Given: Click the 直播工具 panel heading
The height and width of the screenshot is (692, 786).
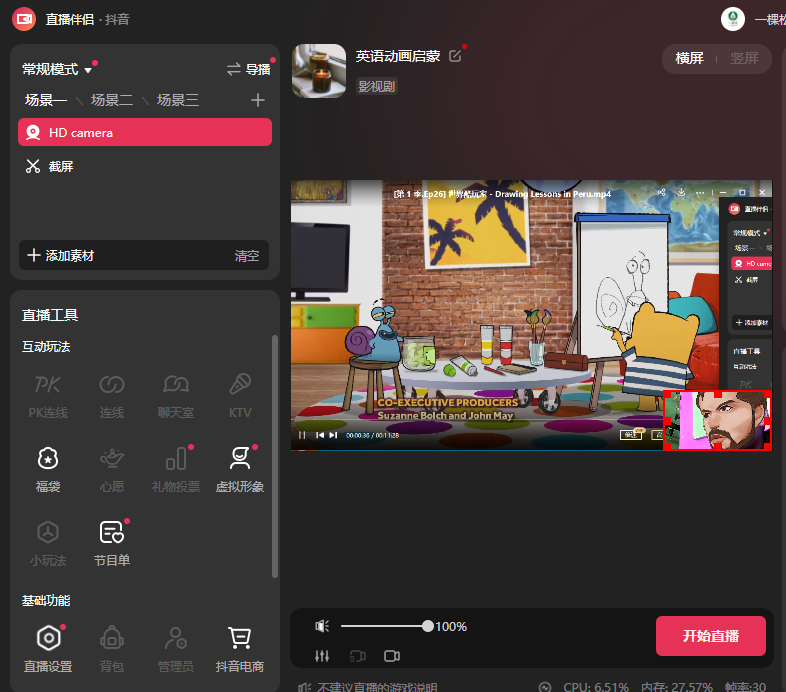Looking at the screenshot, I should click(50, 315).
